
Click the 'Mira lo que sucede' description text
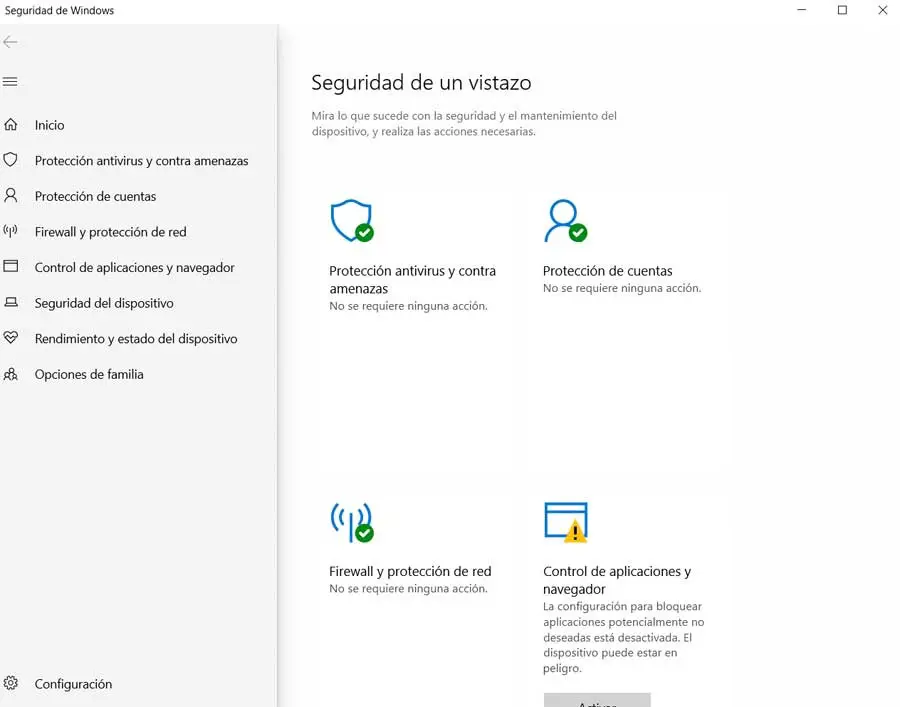point(464,123)
